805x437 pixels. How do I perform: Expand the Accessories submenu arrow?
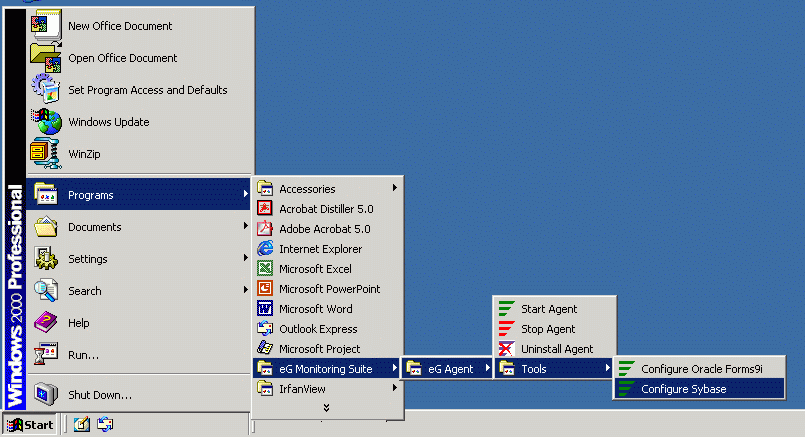coord(394,188)
